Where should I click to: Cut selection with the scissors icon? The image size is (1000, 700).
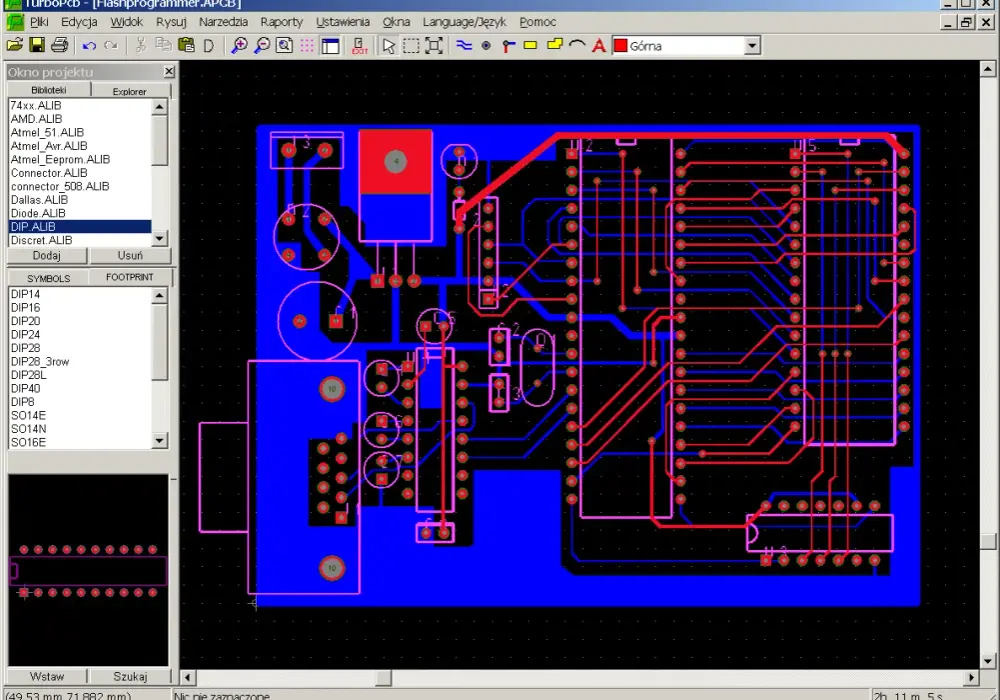pos(141,45)
